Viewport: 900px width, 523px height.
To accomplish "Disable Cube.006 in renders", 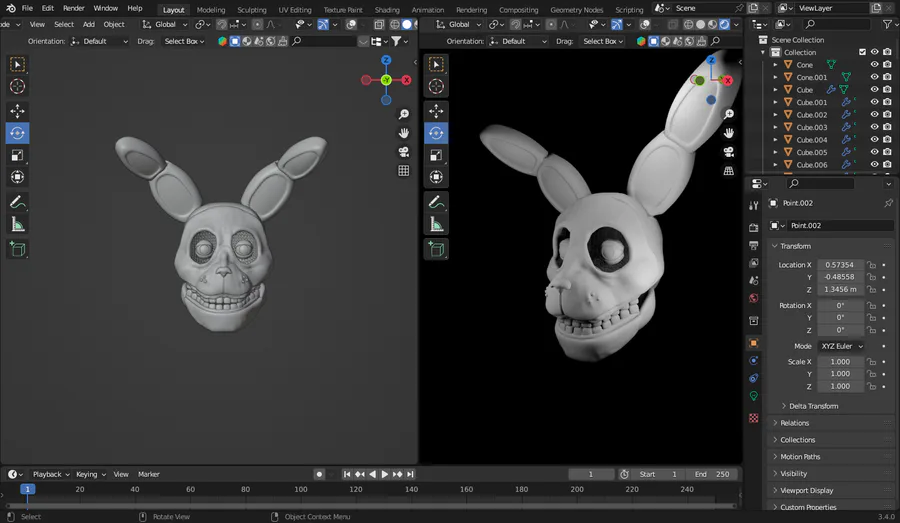I will [x=887, y=164].
